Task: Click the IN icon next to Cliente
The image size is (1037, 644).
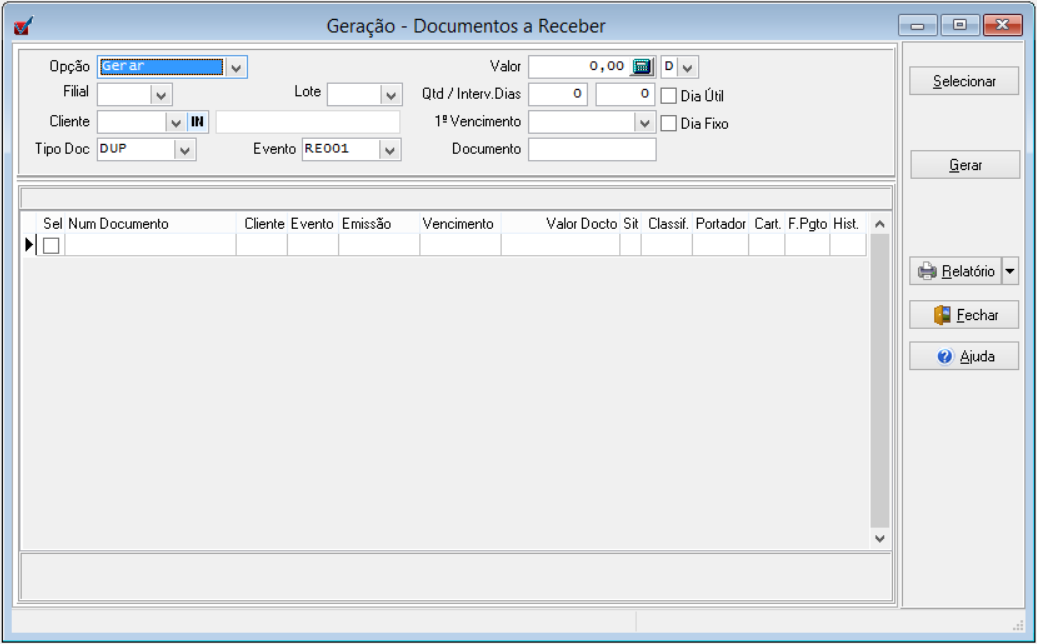Action: pos(198,122)
